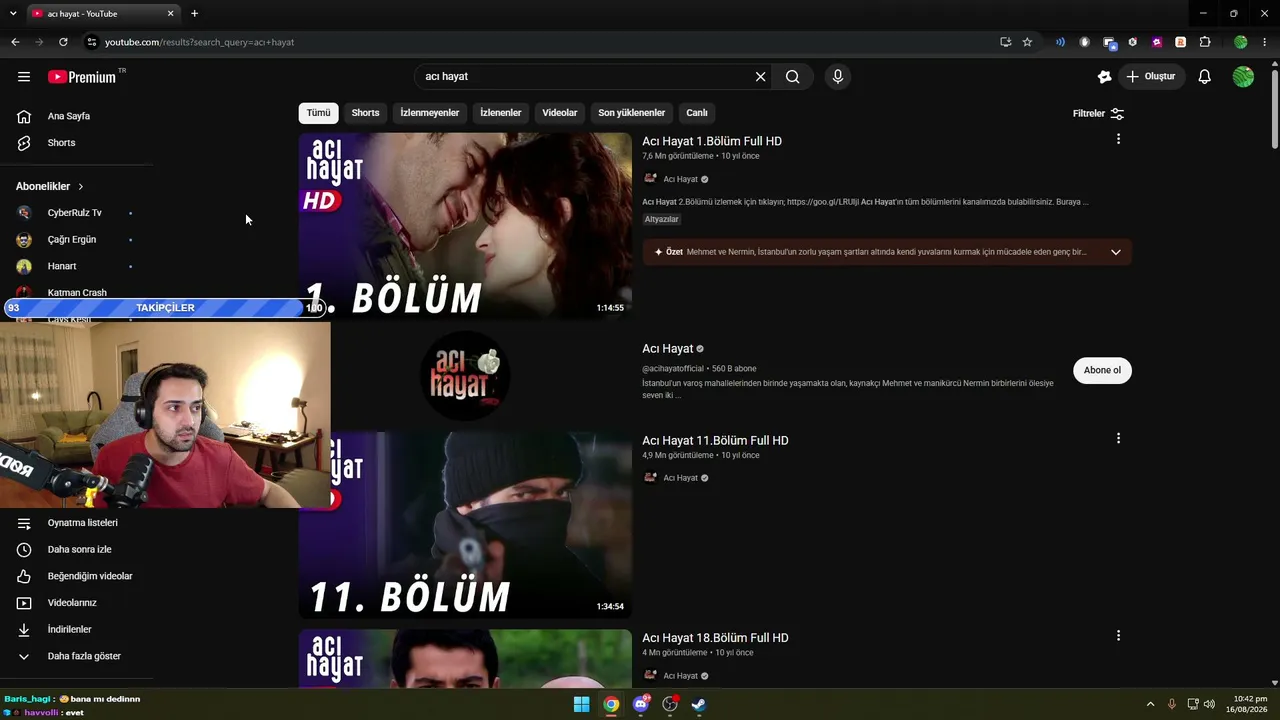Expand the Özet summary of 1.Bölüm
This screenshot has height=720, width=1280.
coord(1116,252)
